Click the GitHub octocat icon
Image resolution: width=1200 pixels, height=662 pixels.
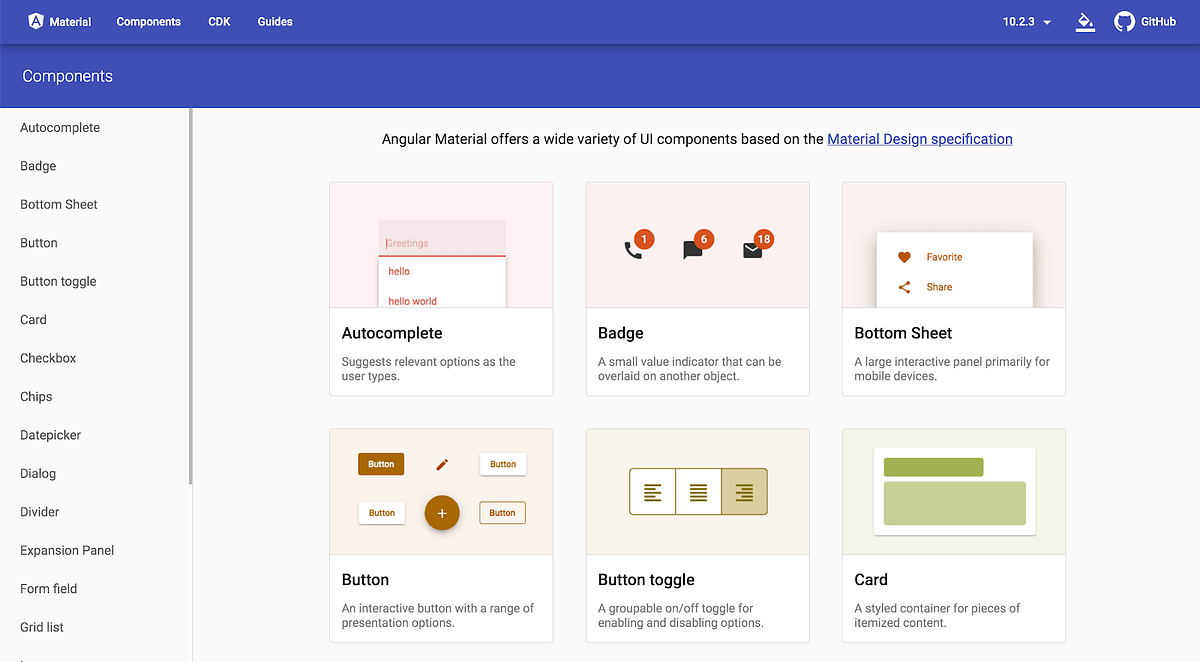tap(1124, 21)
